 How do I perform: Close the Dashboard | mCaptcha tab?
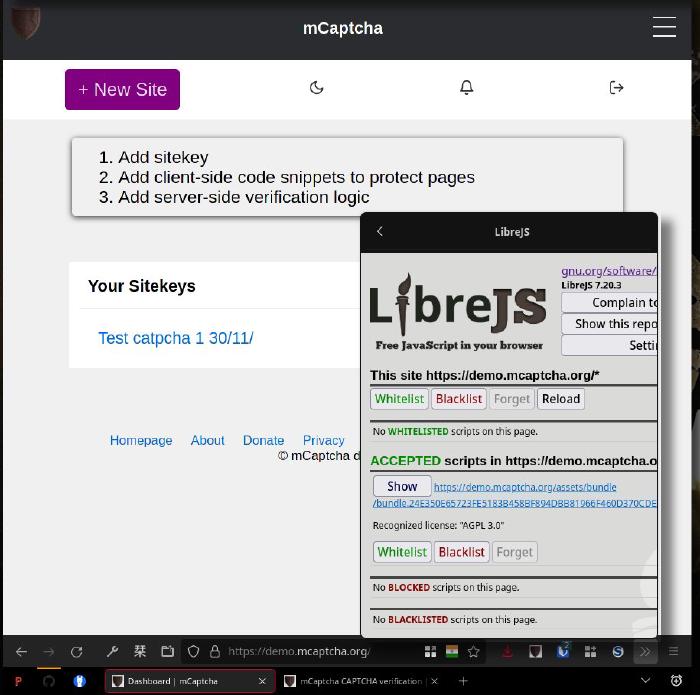coord(262,681)
